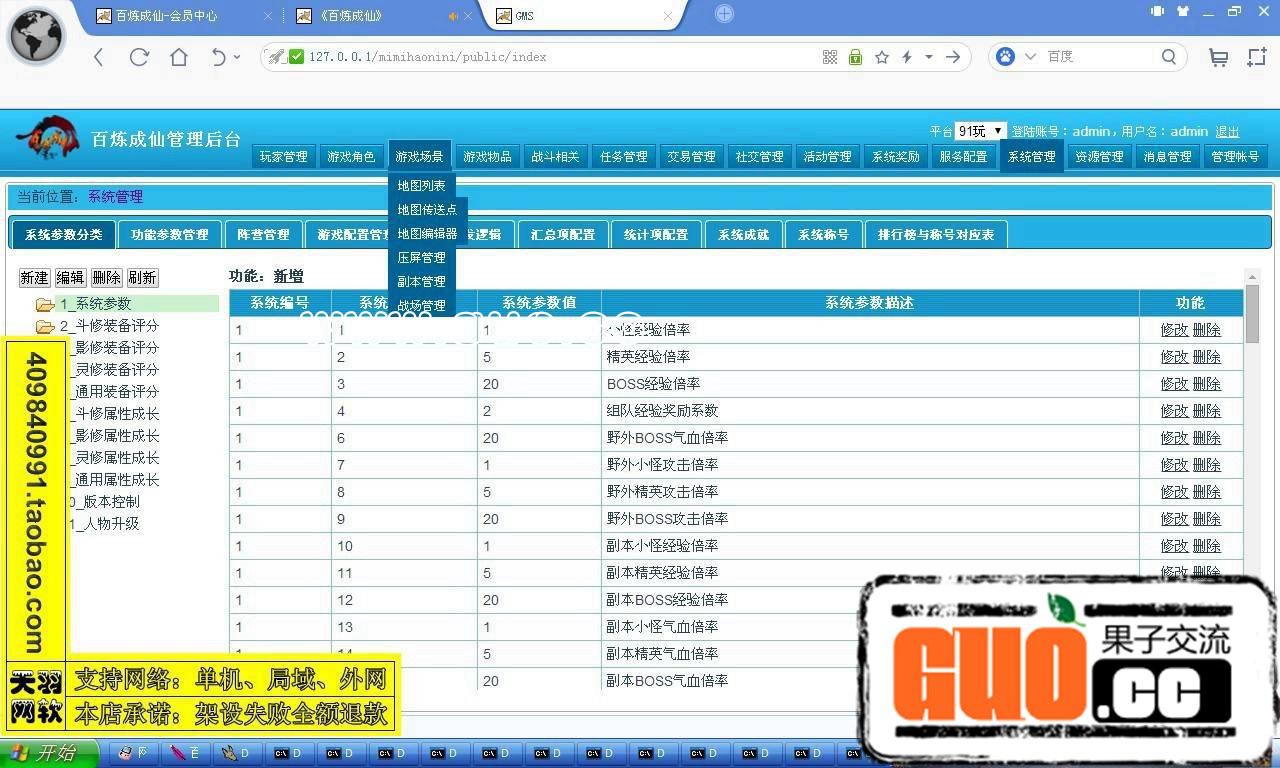
Task: Click the 退出 logout link
Action: pyautogui.click(x=1227, y=131)
